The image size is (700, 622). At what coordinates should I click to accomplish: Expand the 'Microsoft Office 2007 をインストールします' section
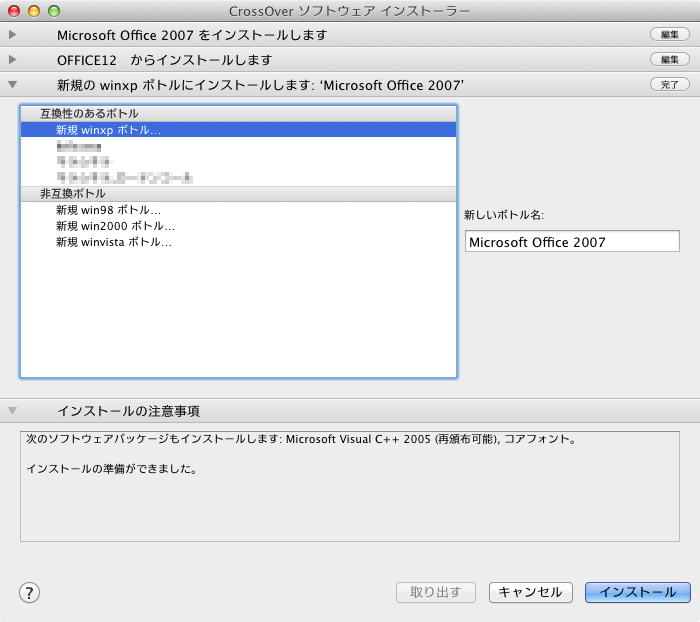pos(12,34)
